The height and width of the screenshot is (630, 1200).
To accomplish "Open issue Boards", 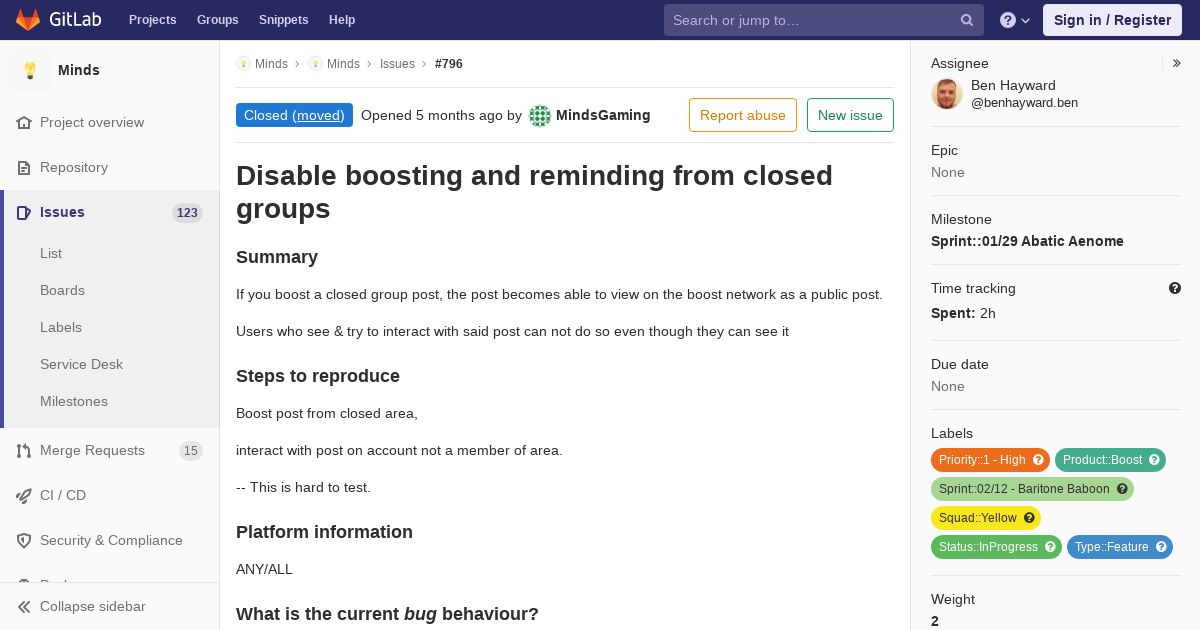I will 62,290.
